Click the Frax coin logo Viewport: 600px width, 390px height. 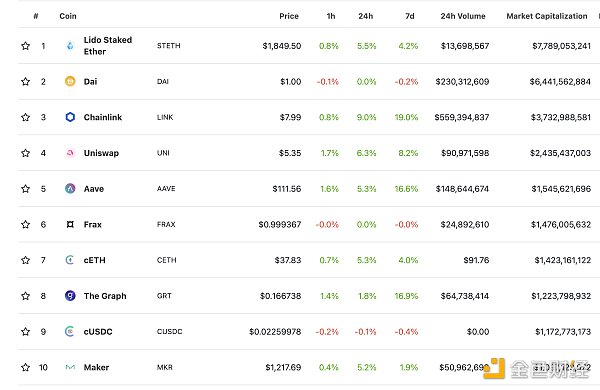(x=70, y=224)
